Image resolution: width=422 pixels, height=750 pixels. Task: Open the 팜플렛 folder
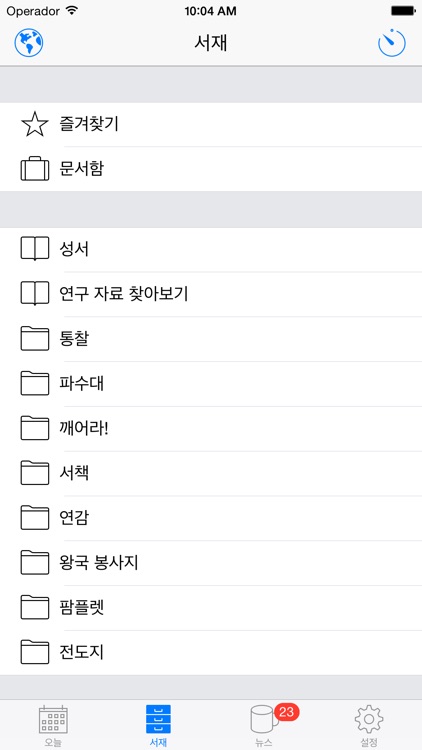tap(211, 607)
